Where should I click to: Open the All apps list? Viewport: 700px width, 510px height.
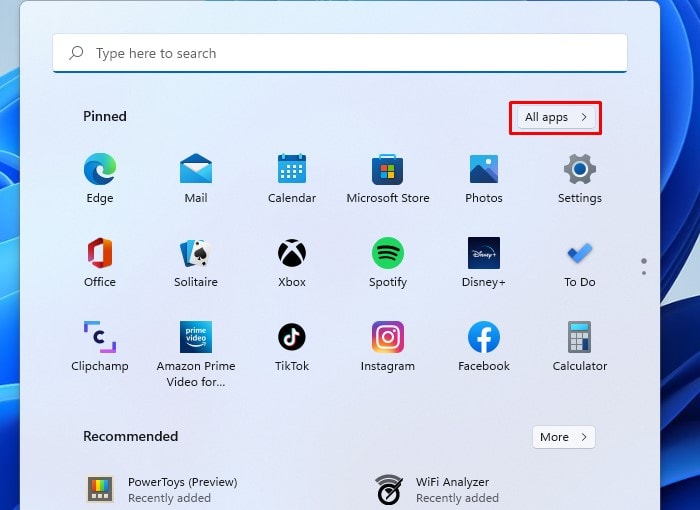(556, 117)
